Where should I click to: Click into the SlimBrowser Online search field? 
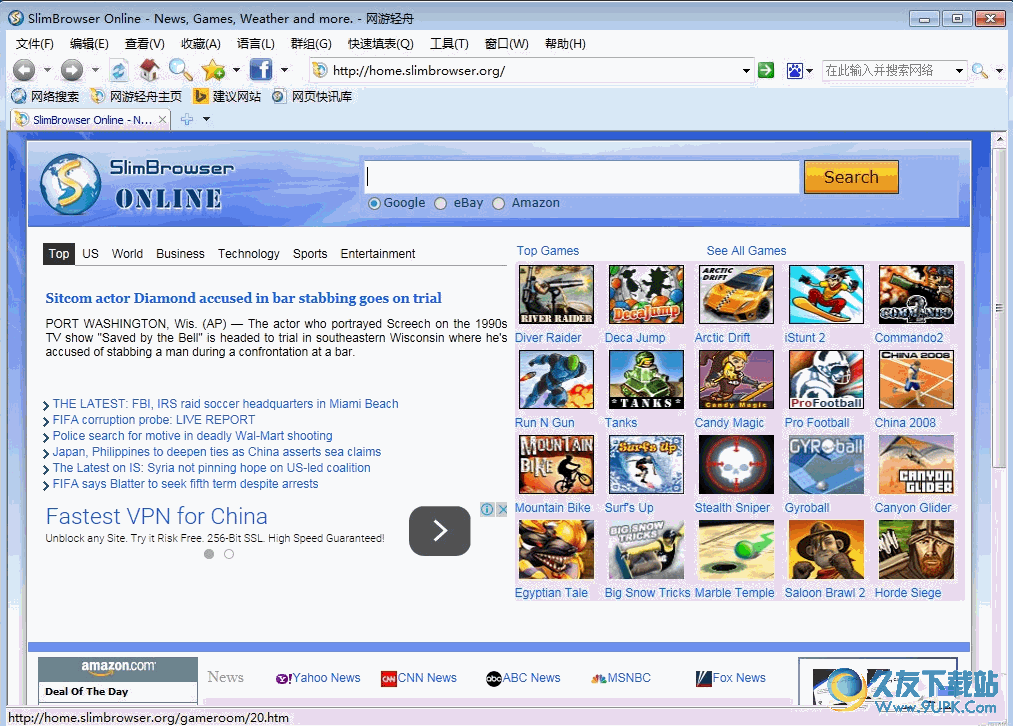[x=581, y=177]
